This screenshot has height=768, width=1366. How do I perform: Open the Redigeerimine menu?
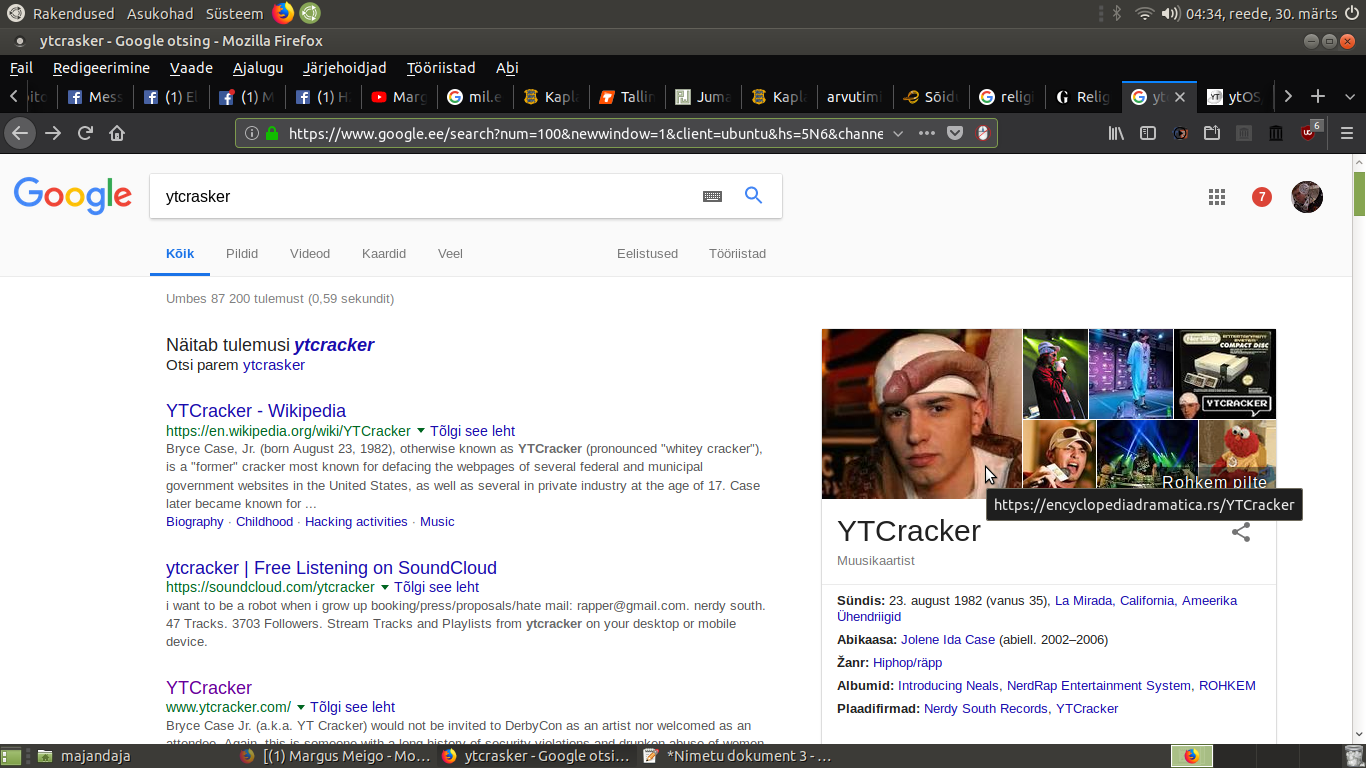tap(101, 68)
